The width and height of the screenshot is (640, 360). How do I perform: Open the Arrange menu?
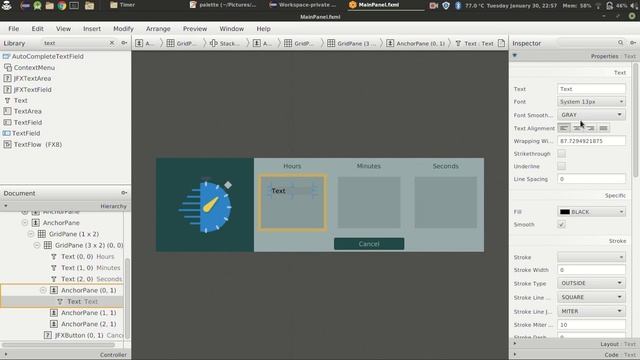coord(158,29)
